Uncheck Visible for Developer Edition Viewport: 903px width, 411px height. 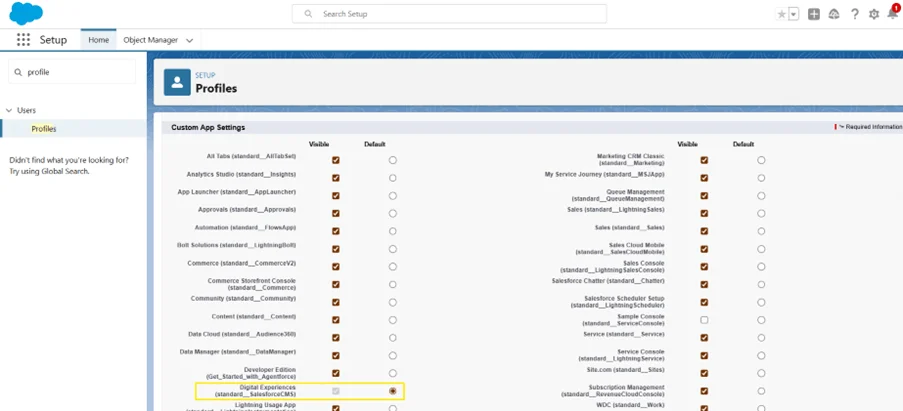336,373
